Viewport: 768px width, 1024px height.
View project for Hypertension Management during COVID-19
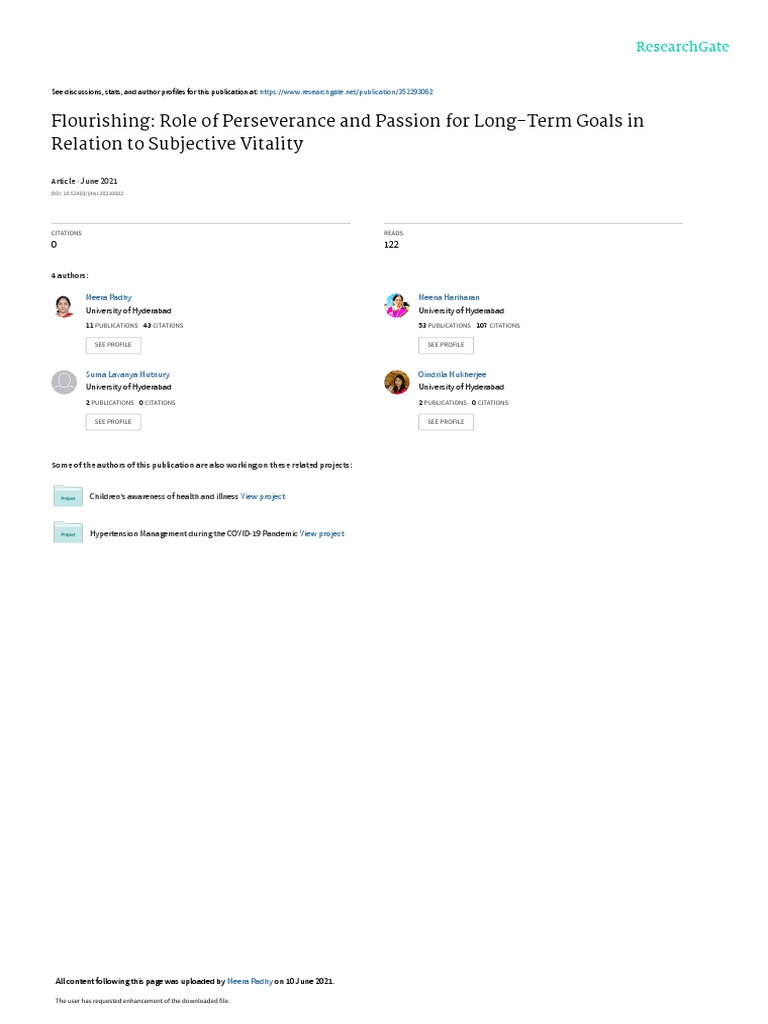pos(322,534)
